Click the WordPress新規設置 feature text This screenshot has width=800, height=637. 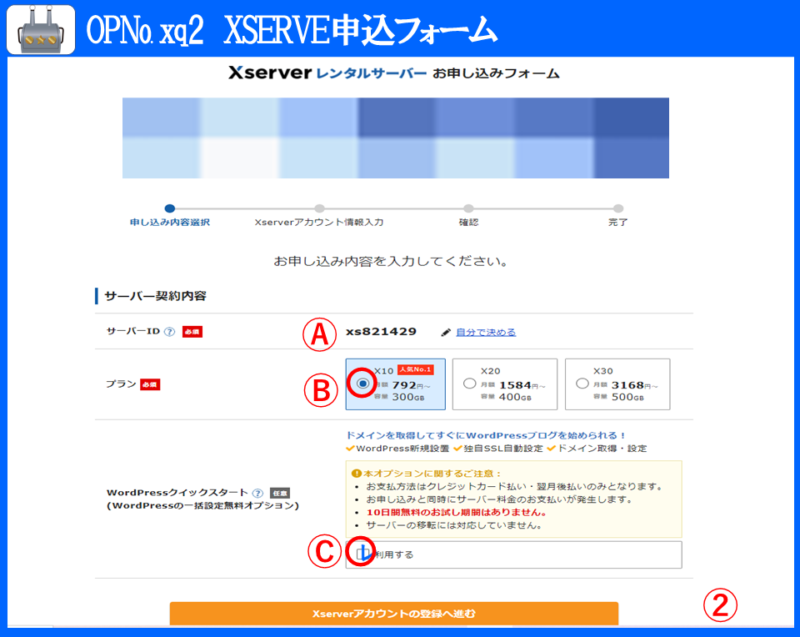tap(403, 448)
